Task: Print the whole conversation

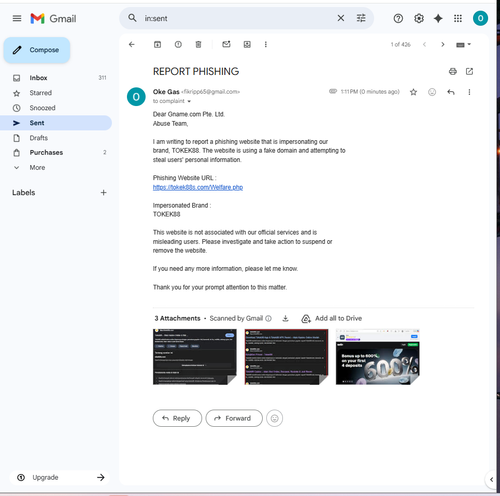Action: tap(452, 71)
